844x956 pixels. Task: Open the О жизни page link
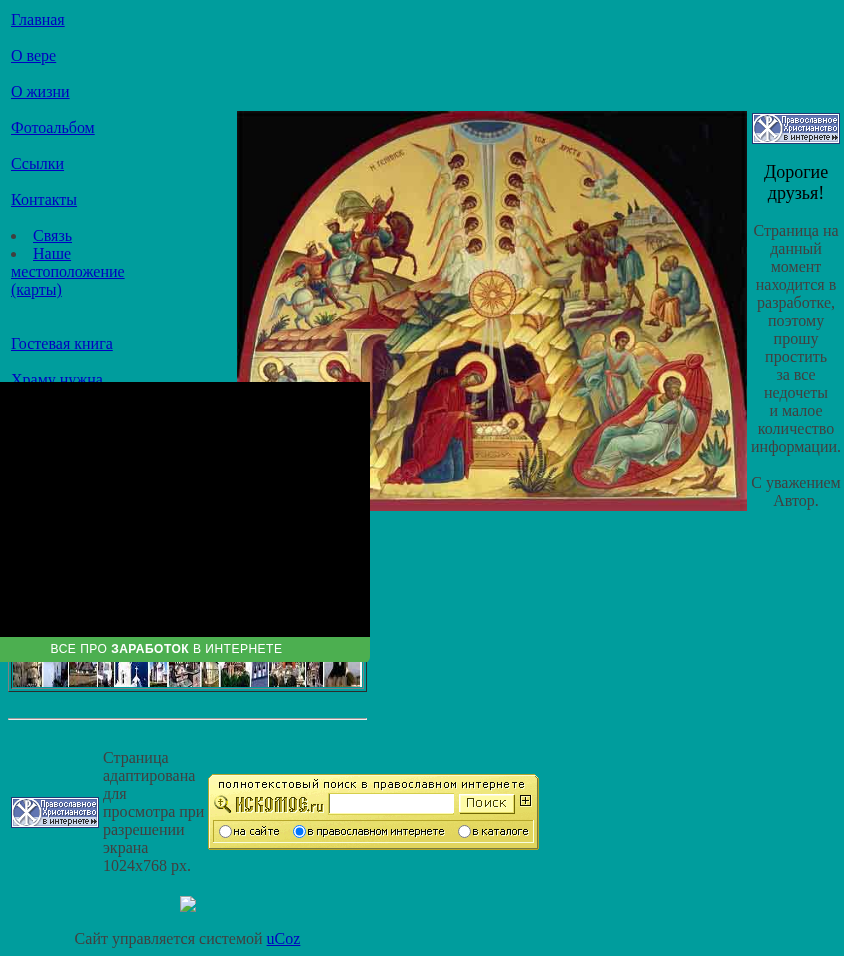point(40,92)
